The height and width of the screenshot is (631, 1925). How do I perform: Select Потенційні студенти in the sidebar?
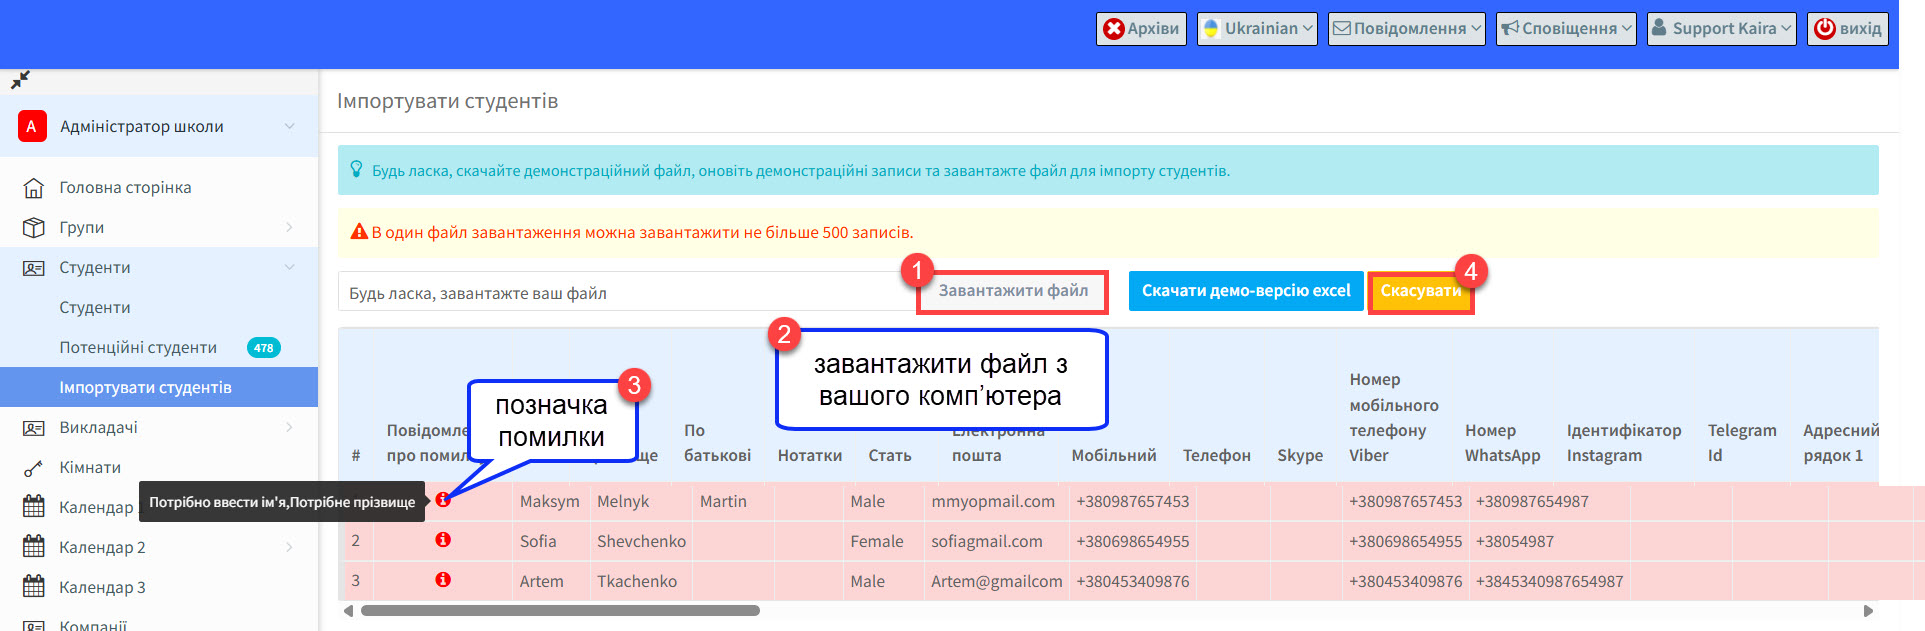pos(138,348)
